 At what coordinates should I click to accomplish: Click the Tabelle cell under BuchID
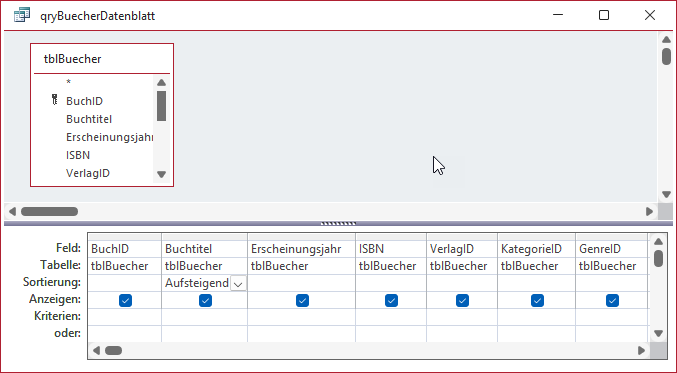[x=124, y=266]
